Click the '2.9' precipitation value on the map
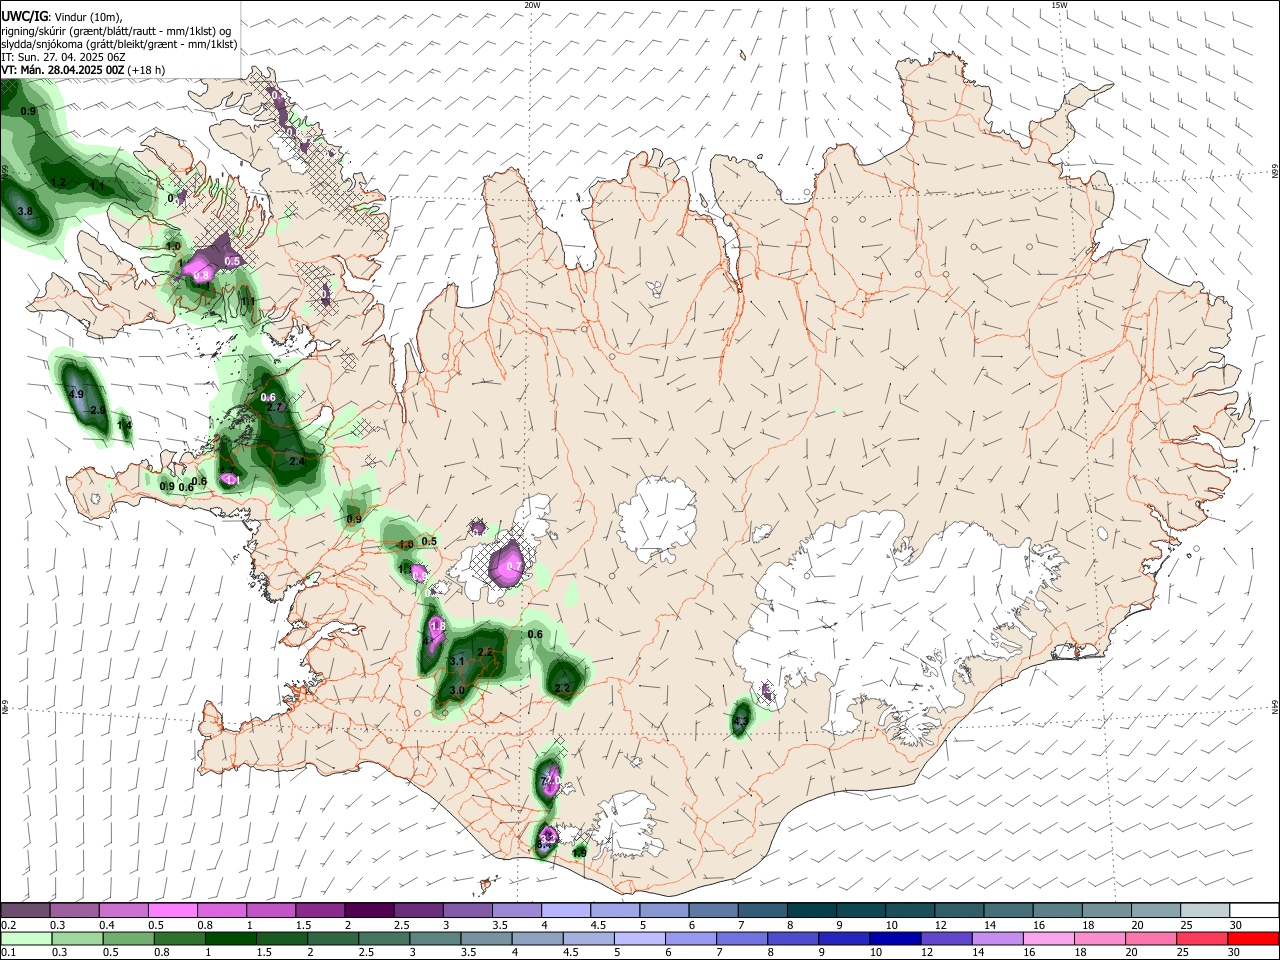 [x=98, y=411]
